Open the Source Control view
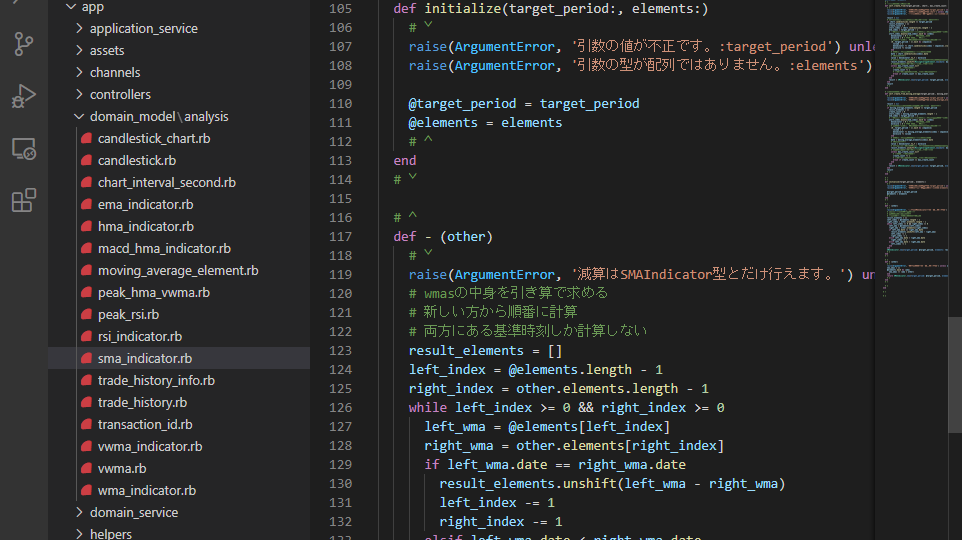 [x=23, y=44]
